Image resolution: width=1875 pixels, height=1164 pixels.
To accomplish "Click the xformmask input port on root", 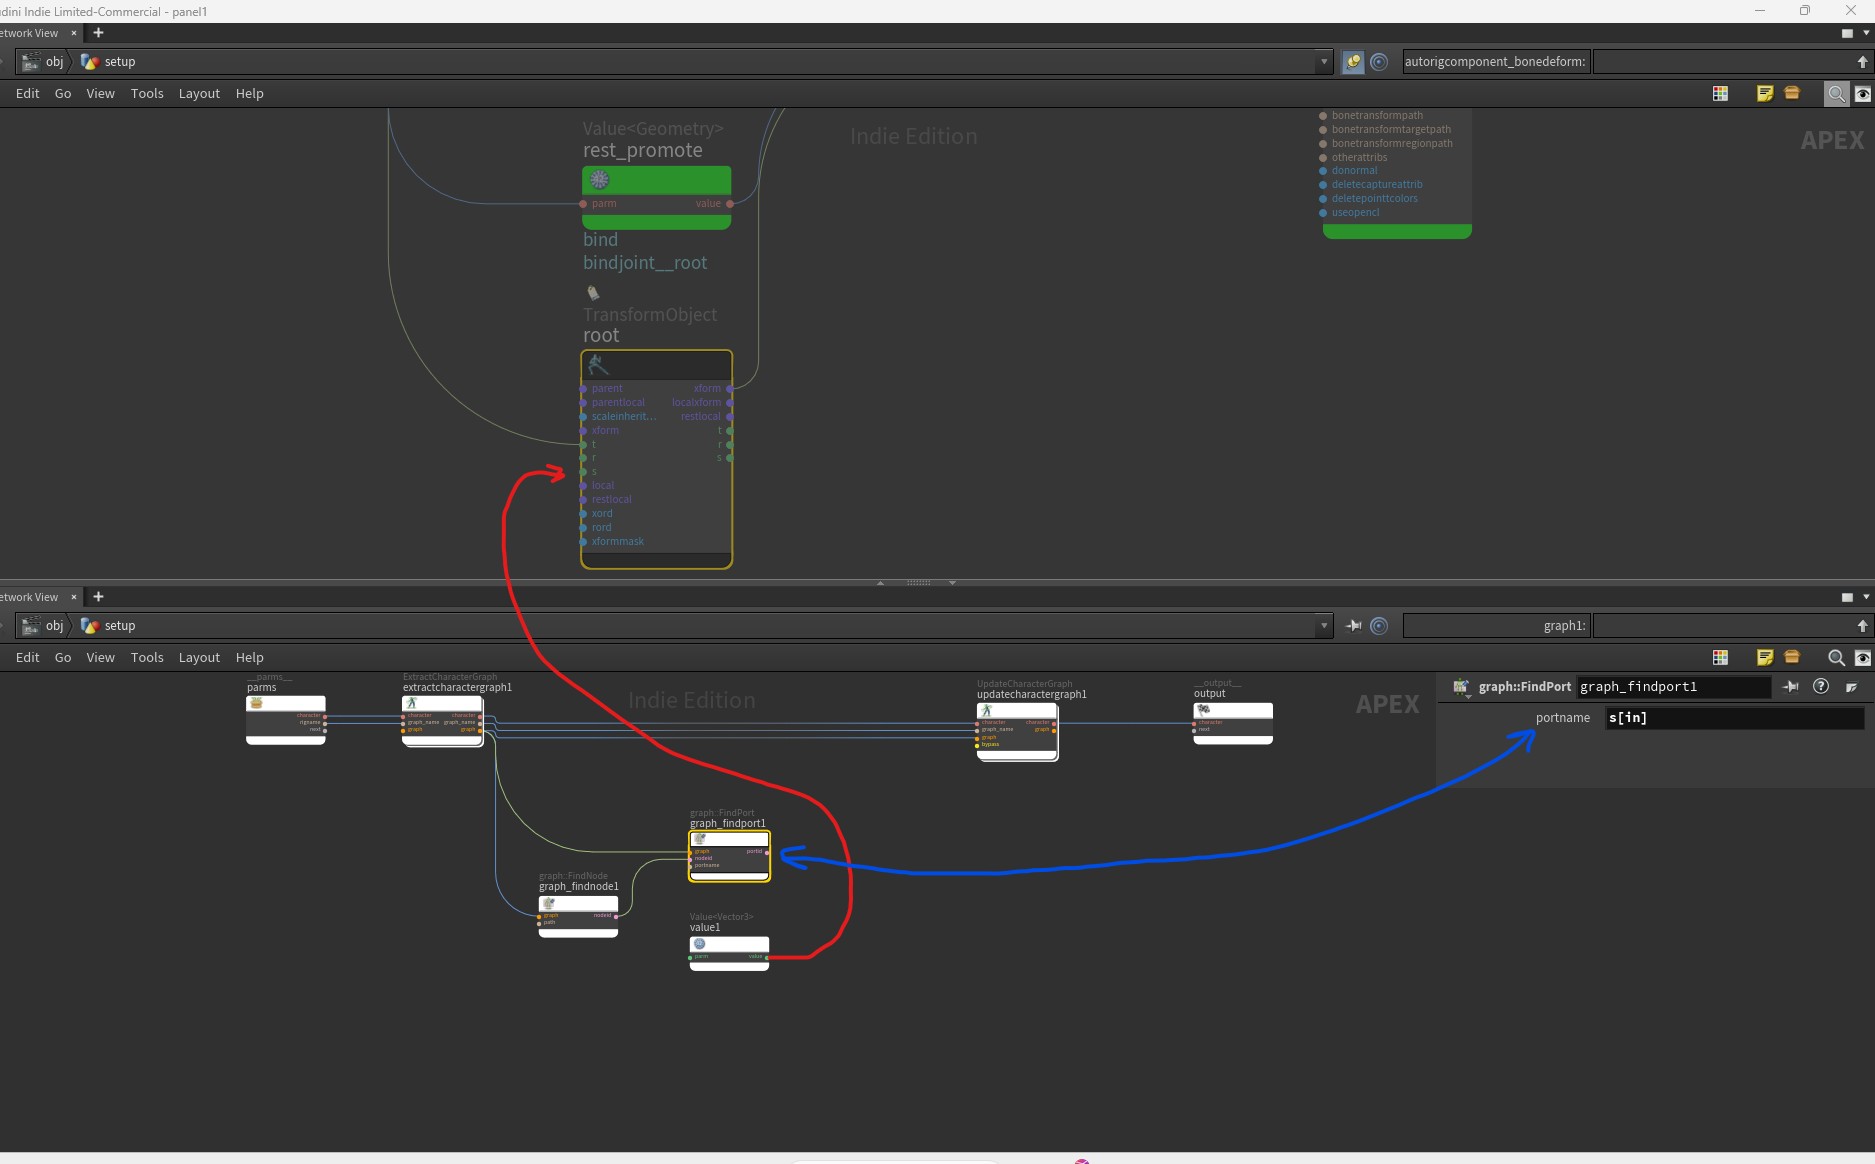I will (x=584, y=542).
